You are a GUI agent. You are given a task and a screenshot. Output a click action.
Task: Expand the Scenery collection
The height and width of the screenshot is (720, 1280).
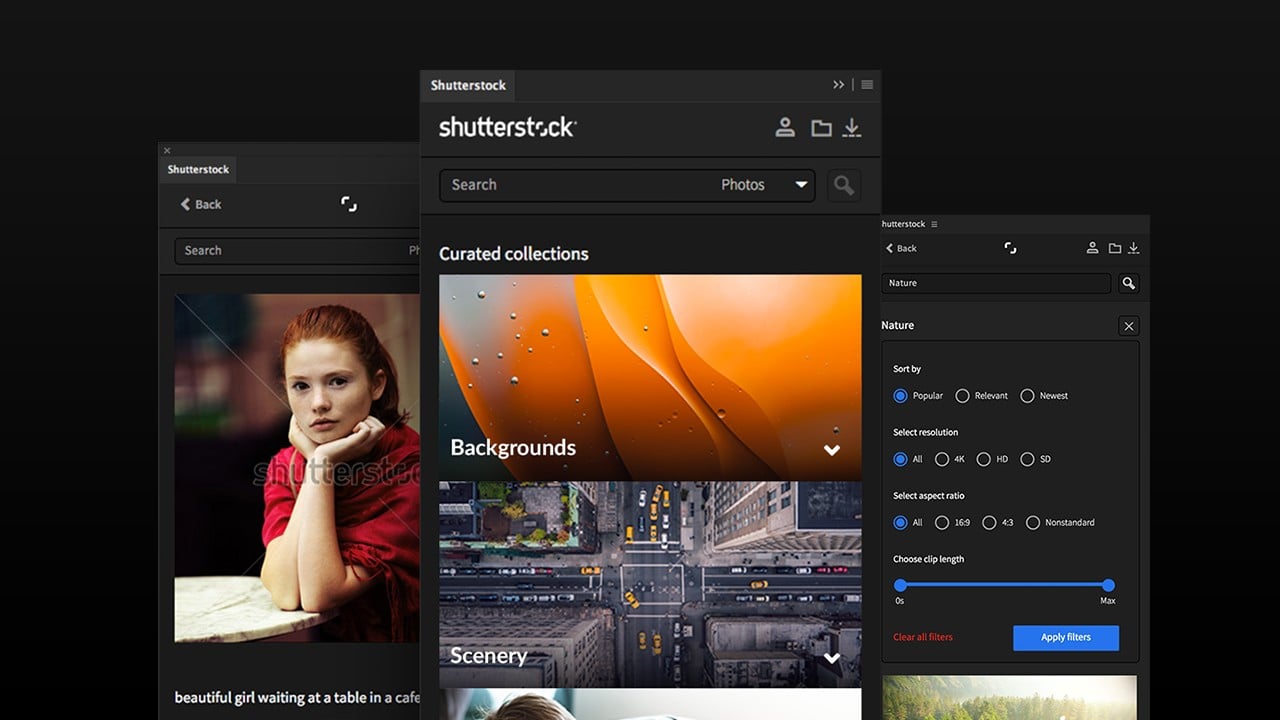(831, 658)
